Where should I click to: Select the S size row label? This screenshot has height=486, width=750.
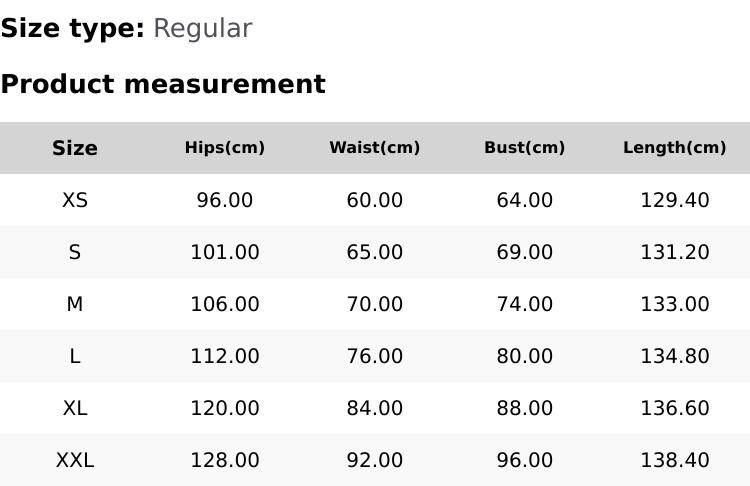[x=75, y=252]
